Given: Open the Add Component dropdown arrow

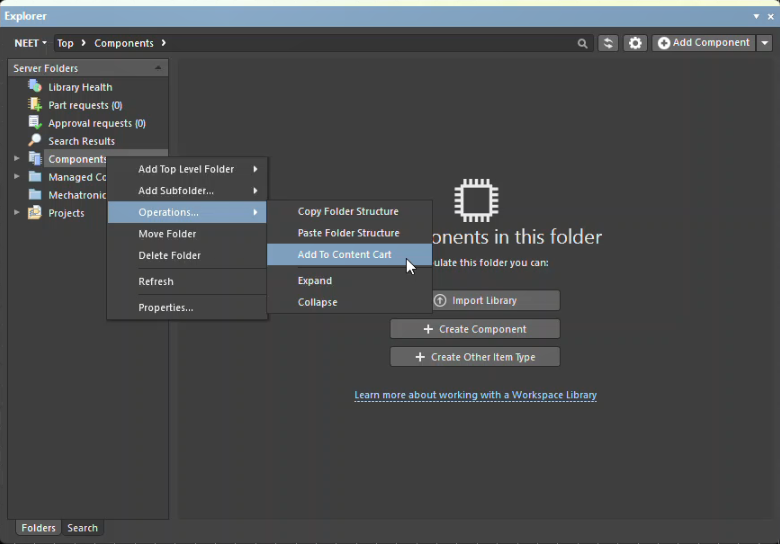Looking at the screenshot, I should [765, 43].
